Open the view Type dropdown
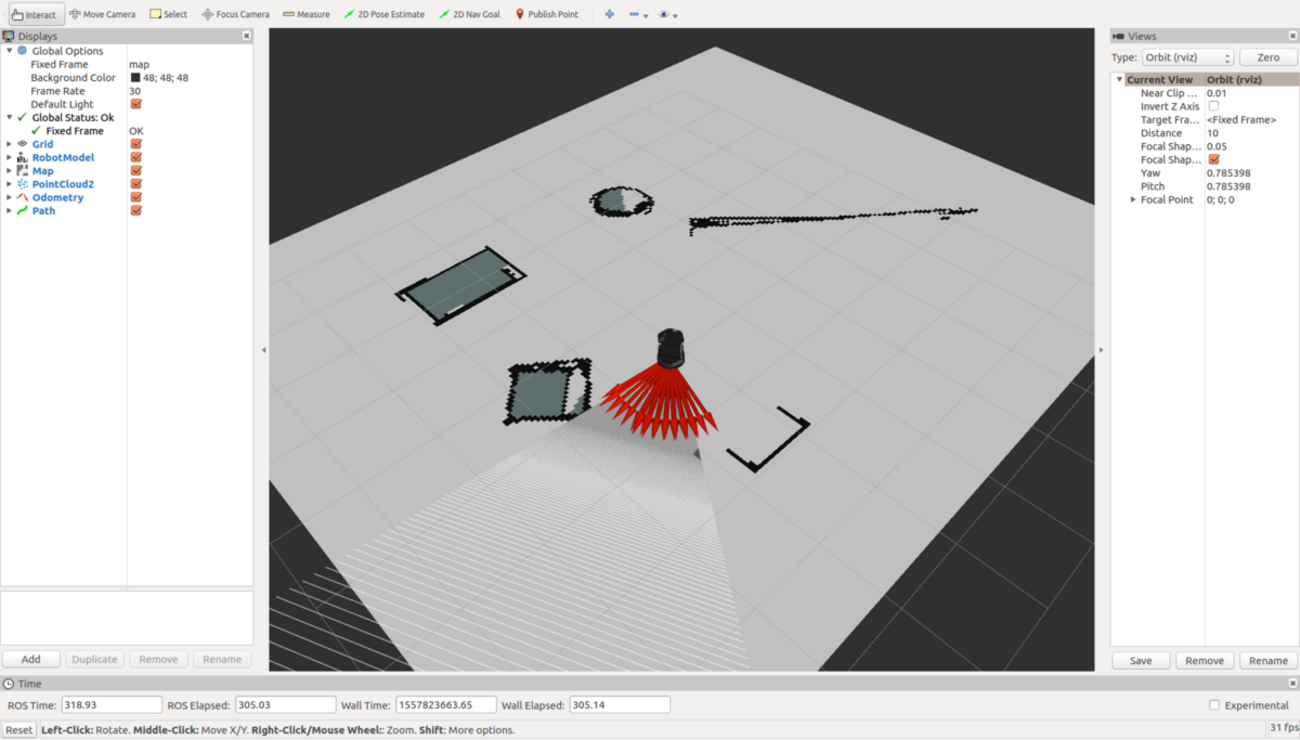This screenshot has width=1300, height=740. [x=1187, y=58]
